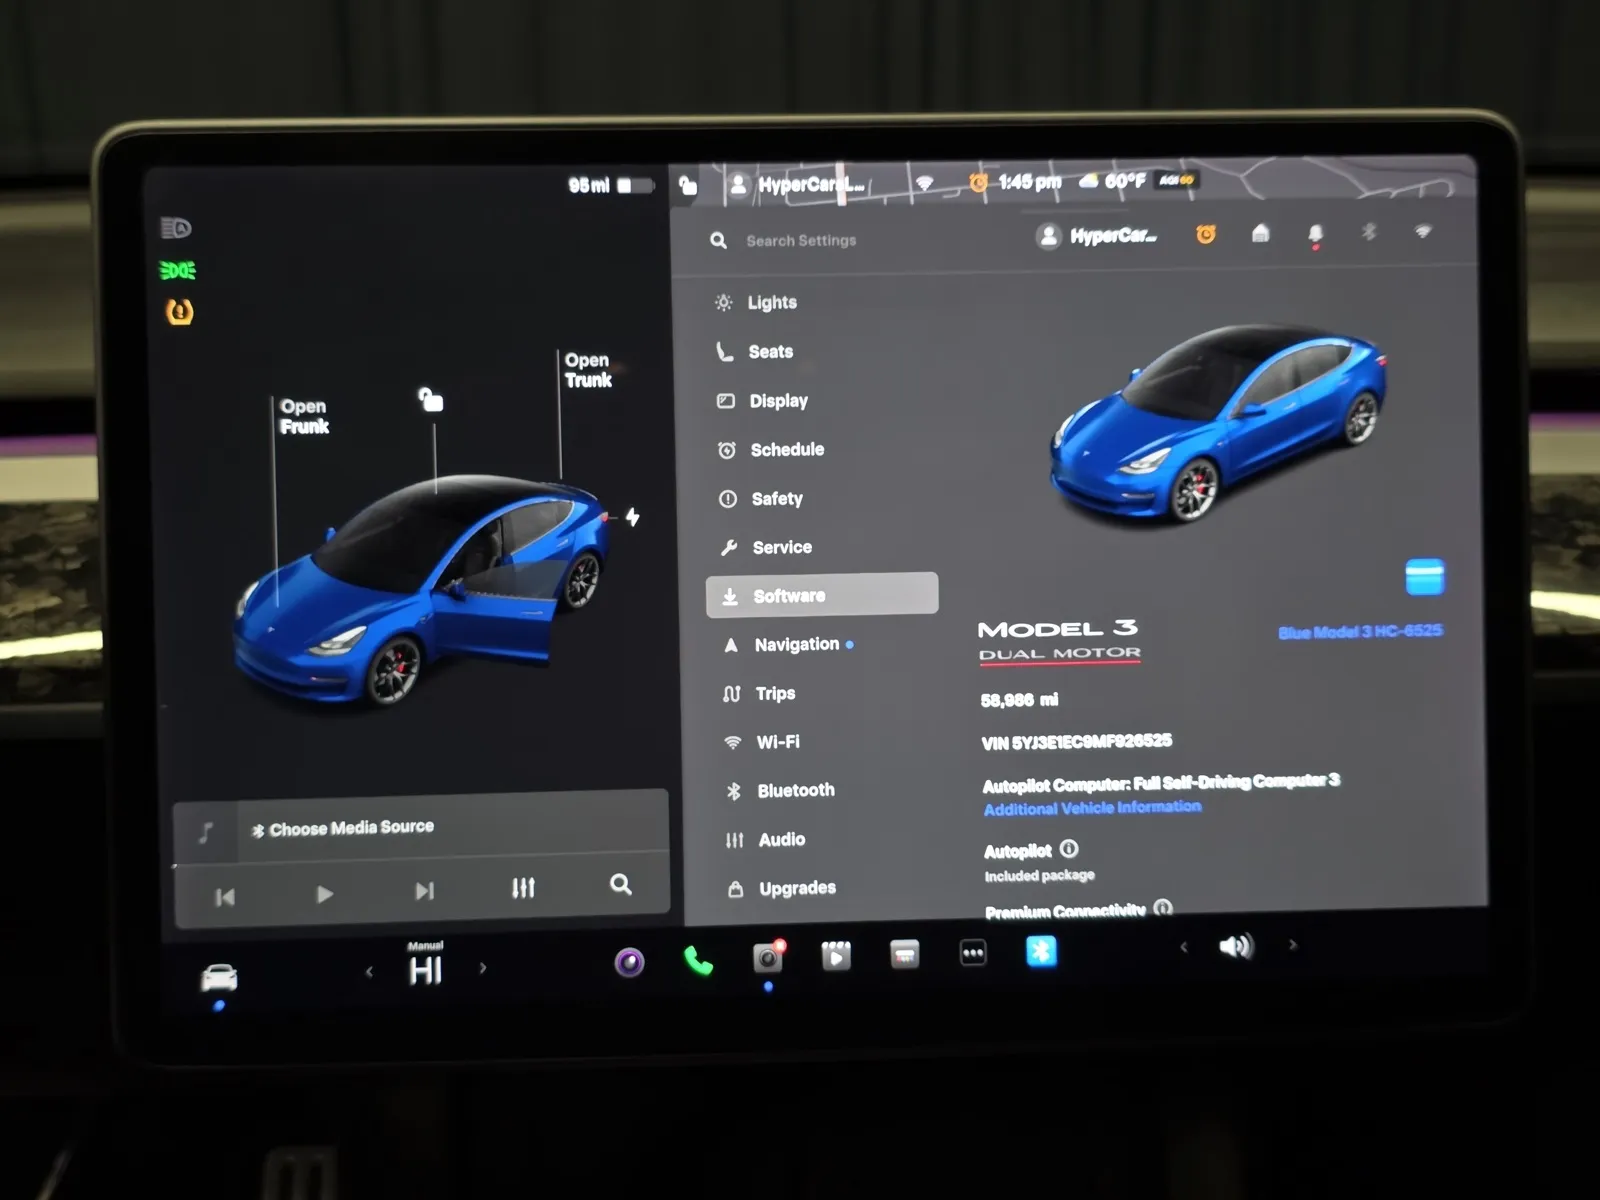Open the all apps three-dots icon
Screen dimensions: 1600x1200
click(x=972, y=953)
